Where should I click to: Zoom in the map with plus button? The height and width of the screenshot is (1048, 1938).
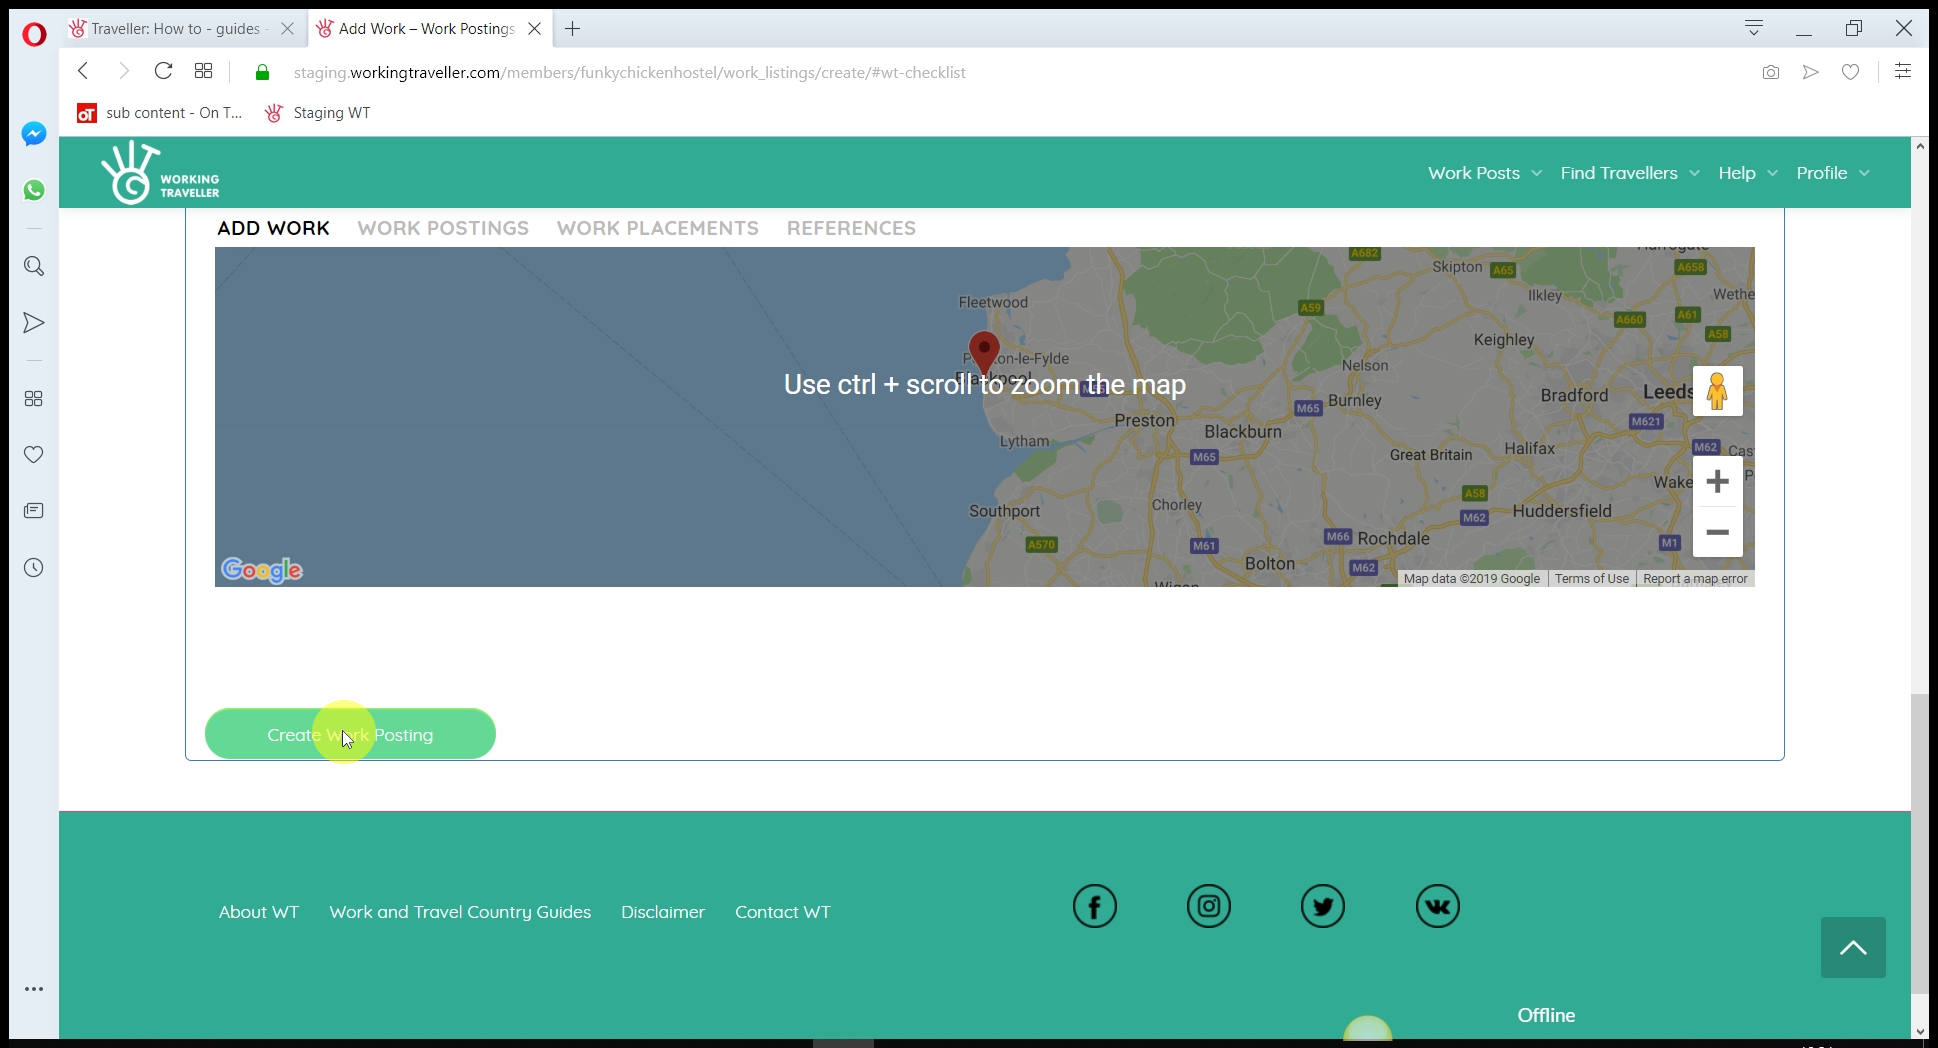pyautogui.click(x=1717, y=482)
